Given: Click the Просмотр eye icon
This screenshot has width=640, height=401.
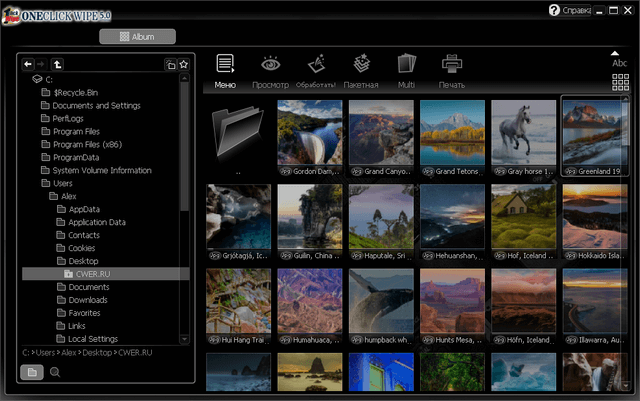Looking at the screenshot, I should [x=270, y=67].
